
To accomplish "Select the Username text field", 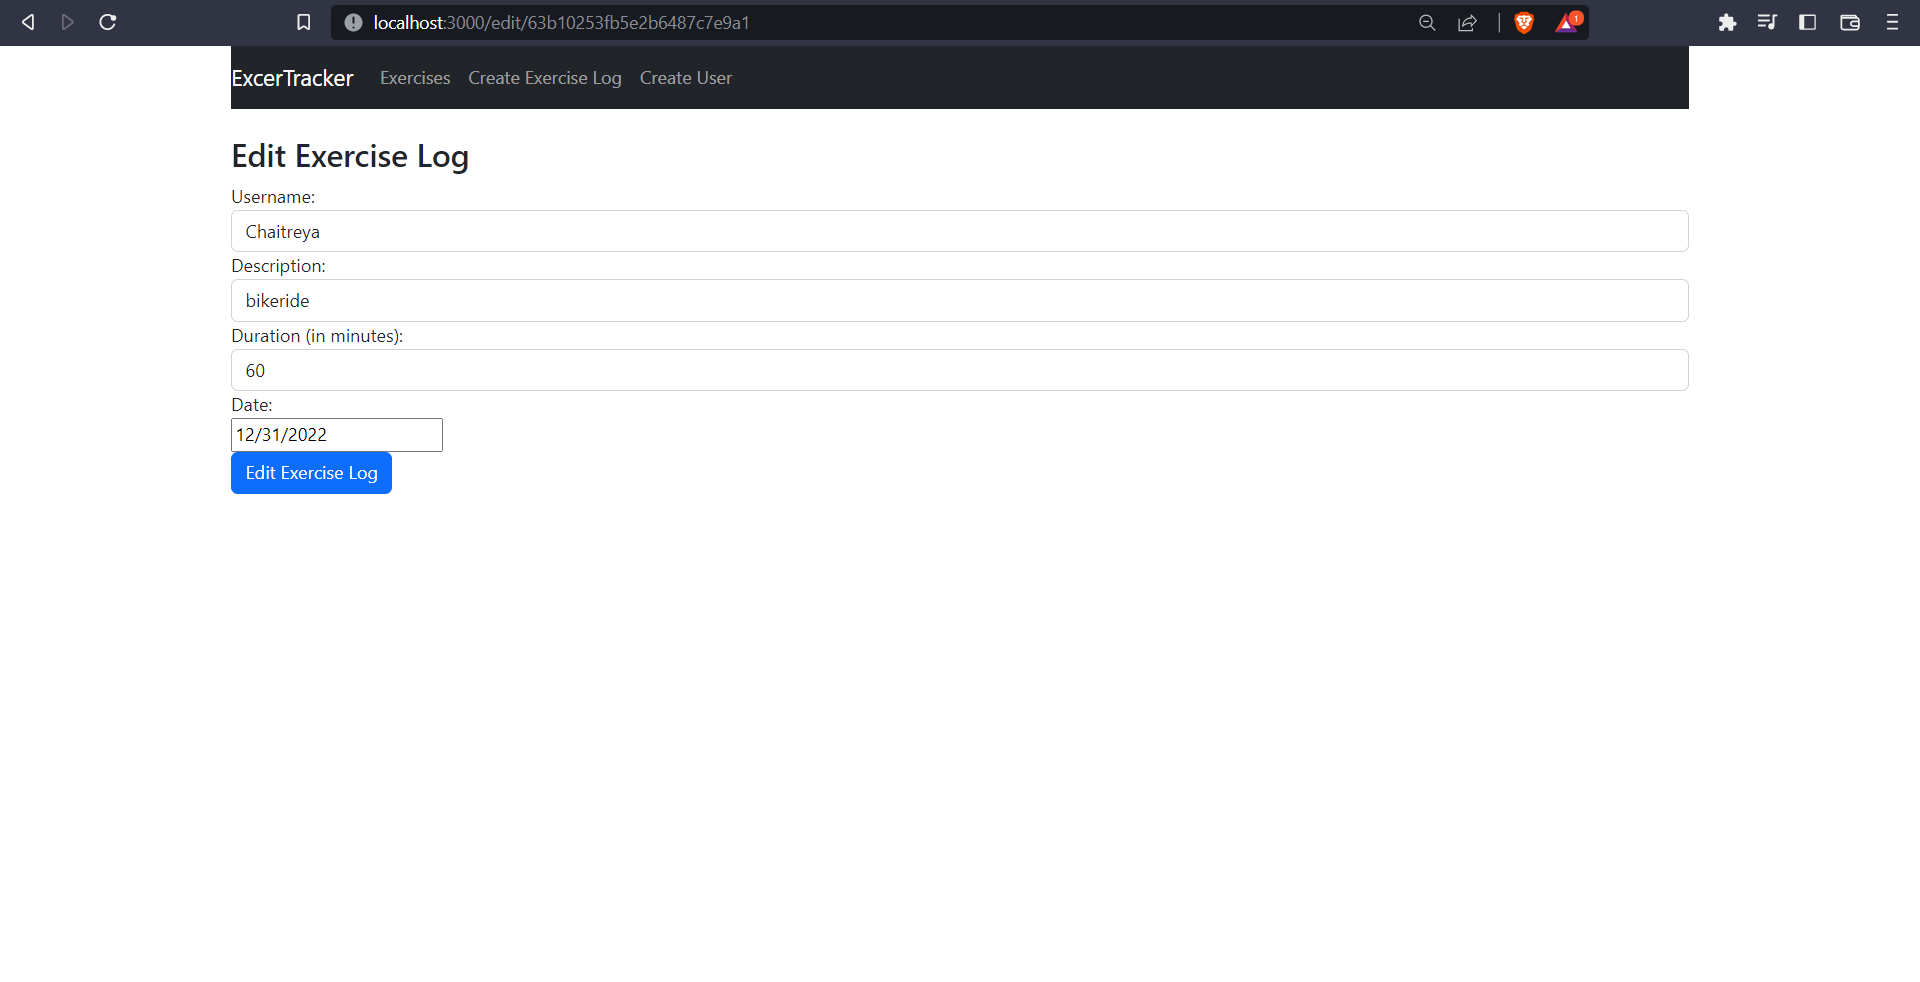I will 959,231.
